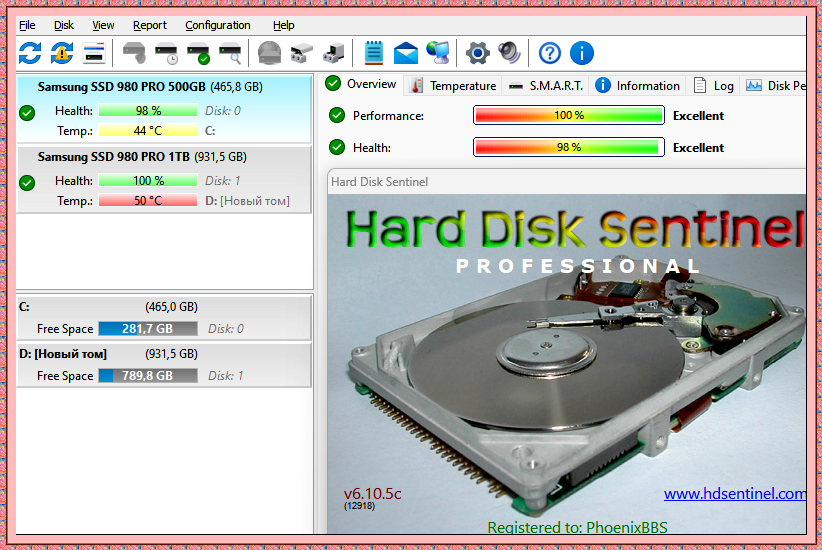
Task: Click the round gray hard disk icon
Action: click(269, 53)
